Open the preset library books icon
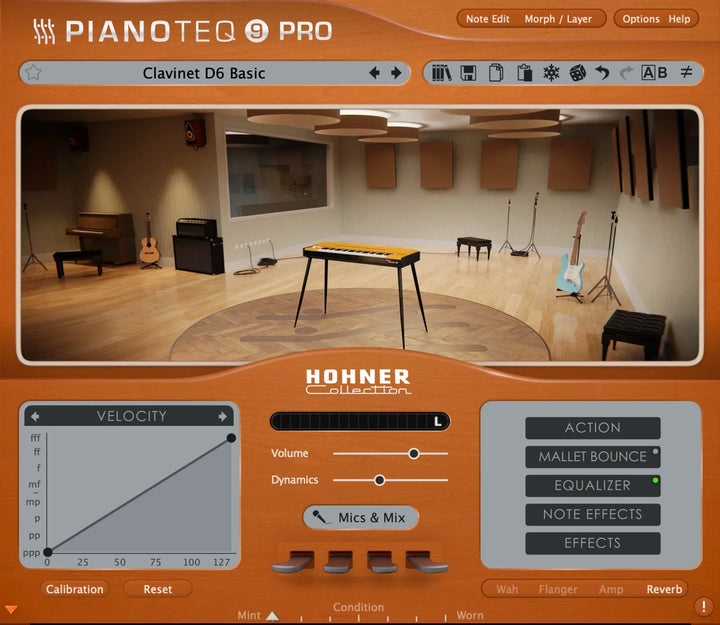The width and height of the screenshot is (720, 625). [x=442, y=73]
